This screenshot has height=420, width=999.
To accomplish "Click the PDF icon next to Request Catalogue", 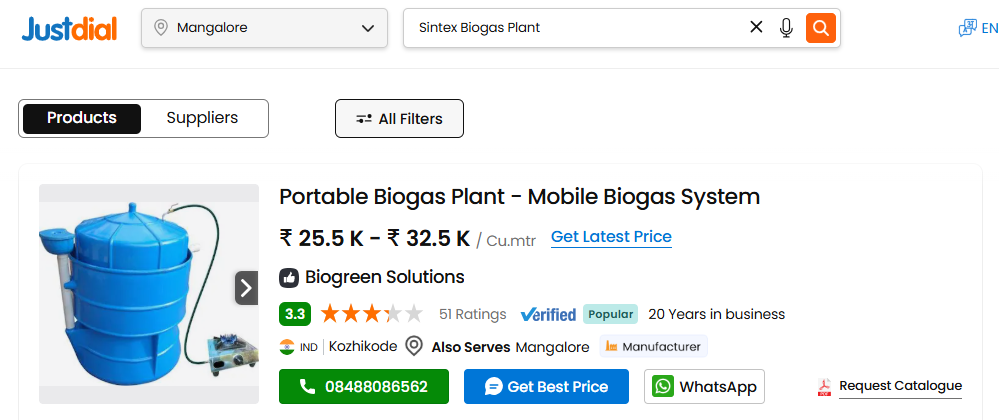I will tap(825, 387).
